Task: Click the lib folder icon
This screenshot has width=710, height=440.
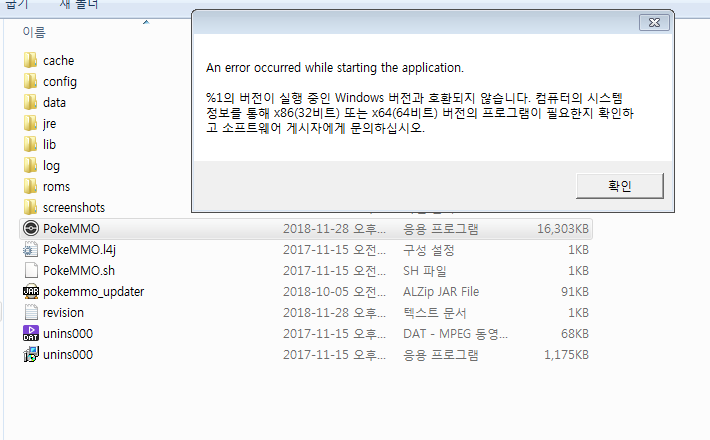Action: tap(30, 145)
